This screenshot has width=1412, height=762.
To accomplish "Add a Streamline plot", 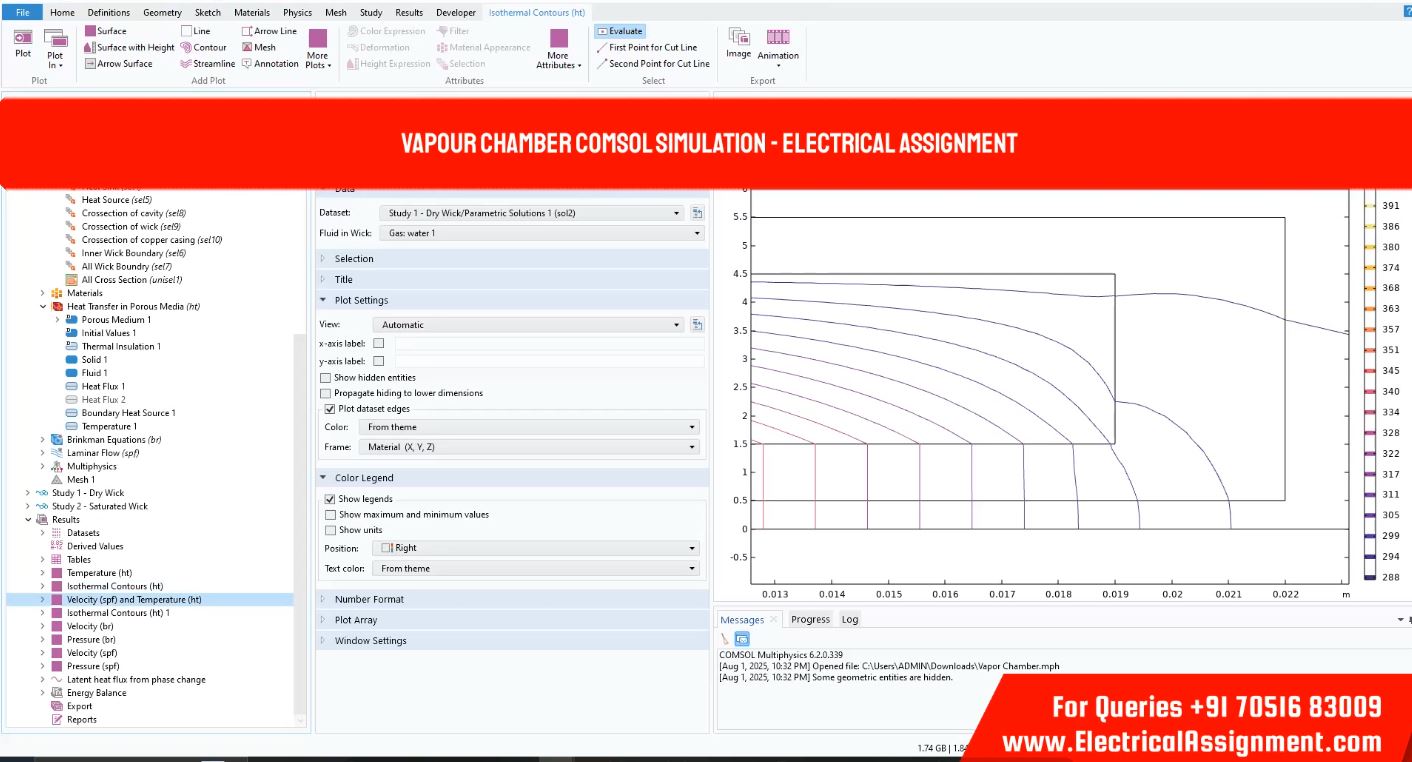I will (208, 64).
